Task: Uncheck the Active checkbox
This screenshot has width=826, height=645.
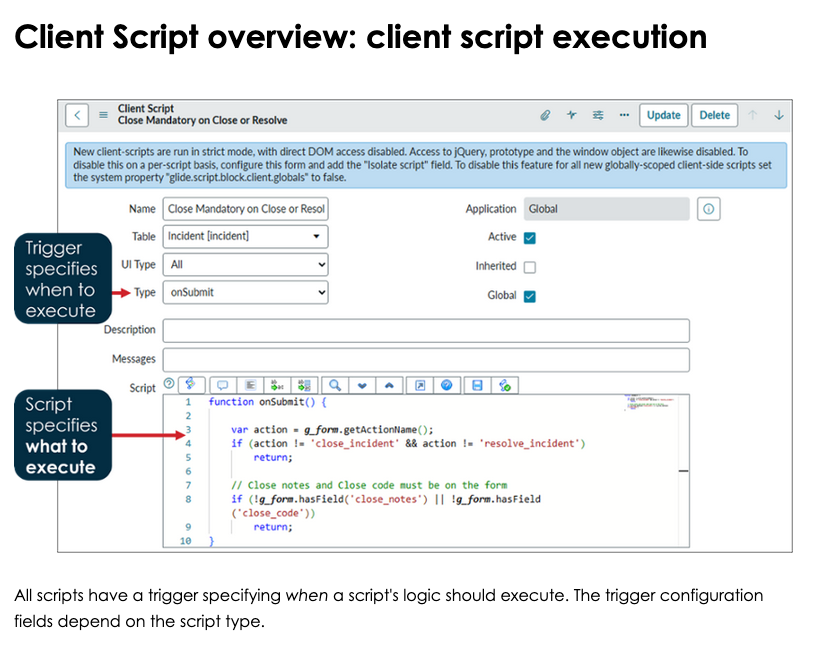Action: 530,238
